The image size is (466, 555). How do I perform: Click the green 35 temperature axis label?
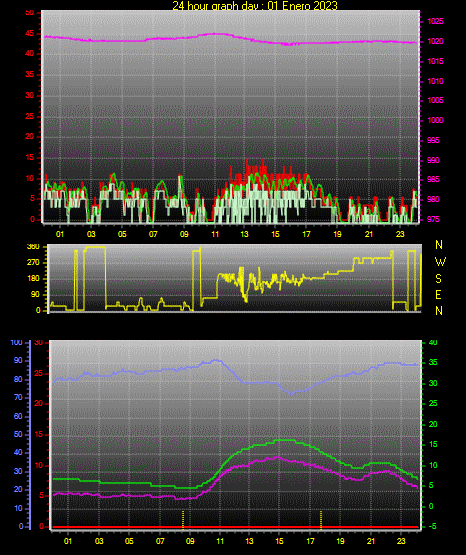tap(433, 362)
